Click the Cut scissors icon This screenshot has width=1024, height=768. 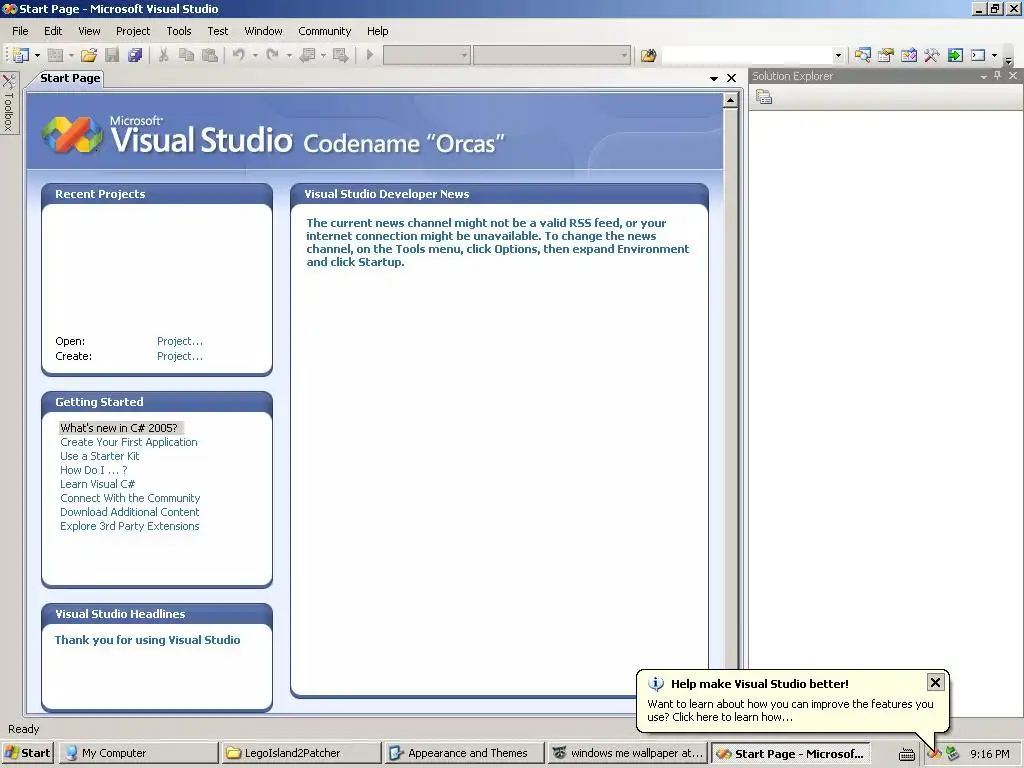coord(164,55)
